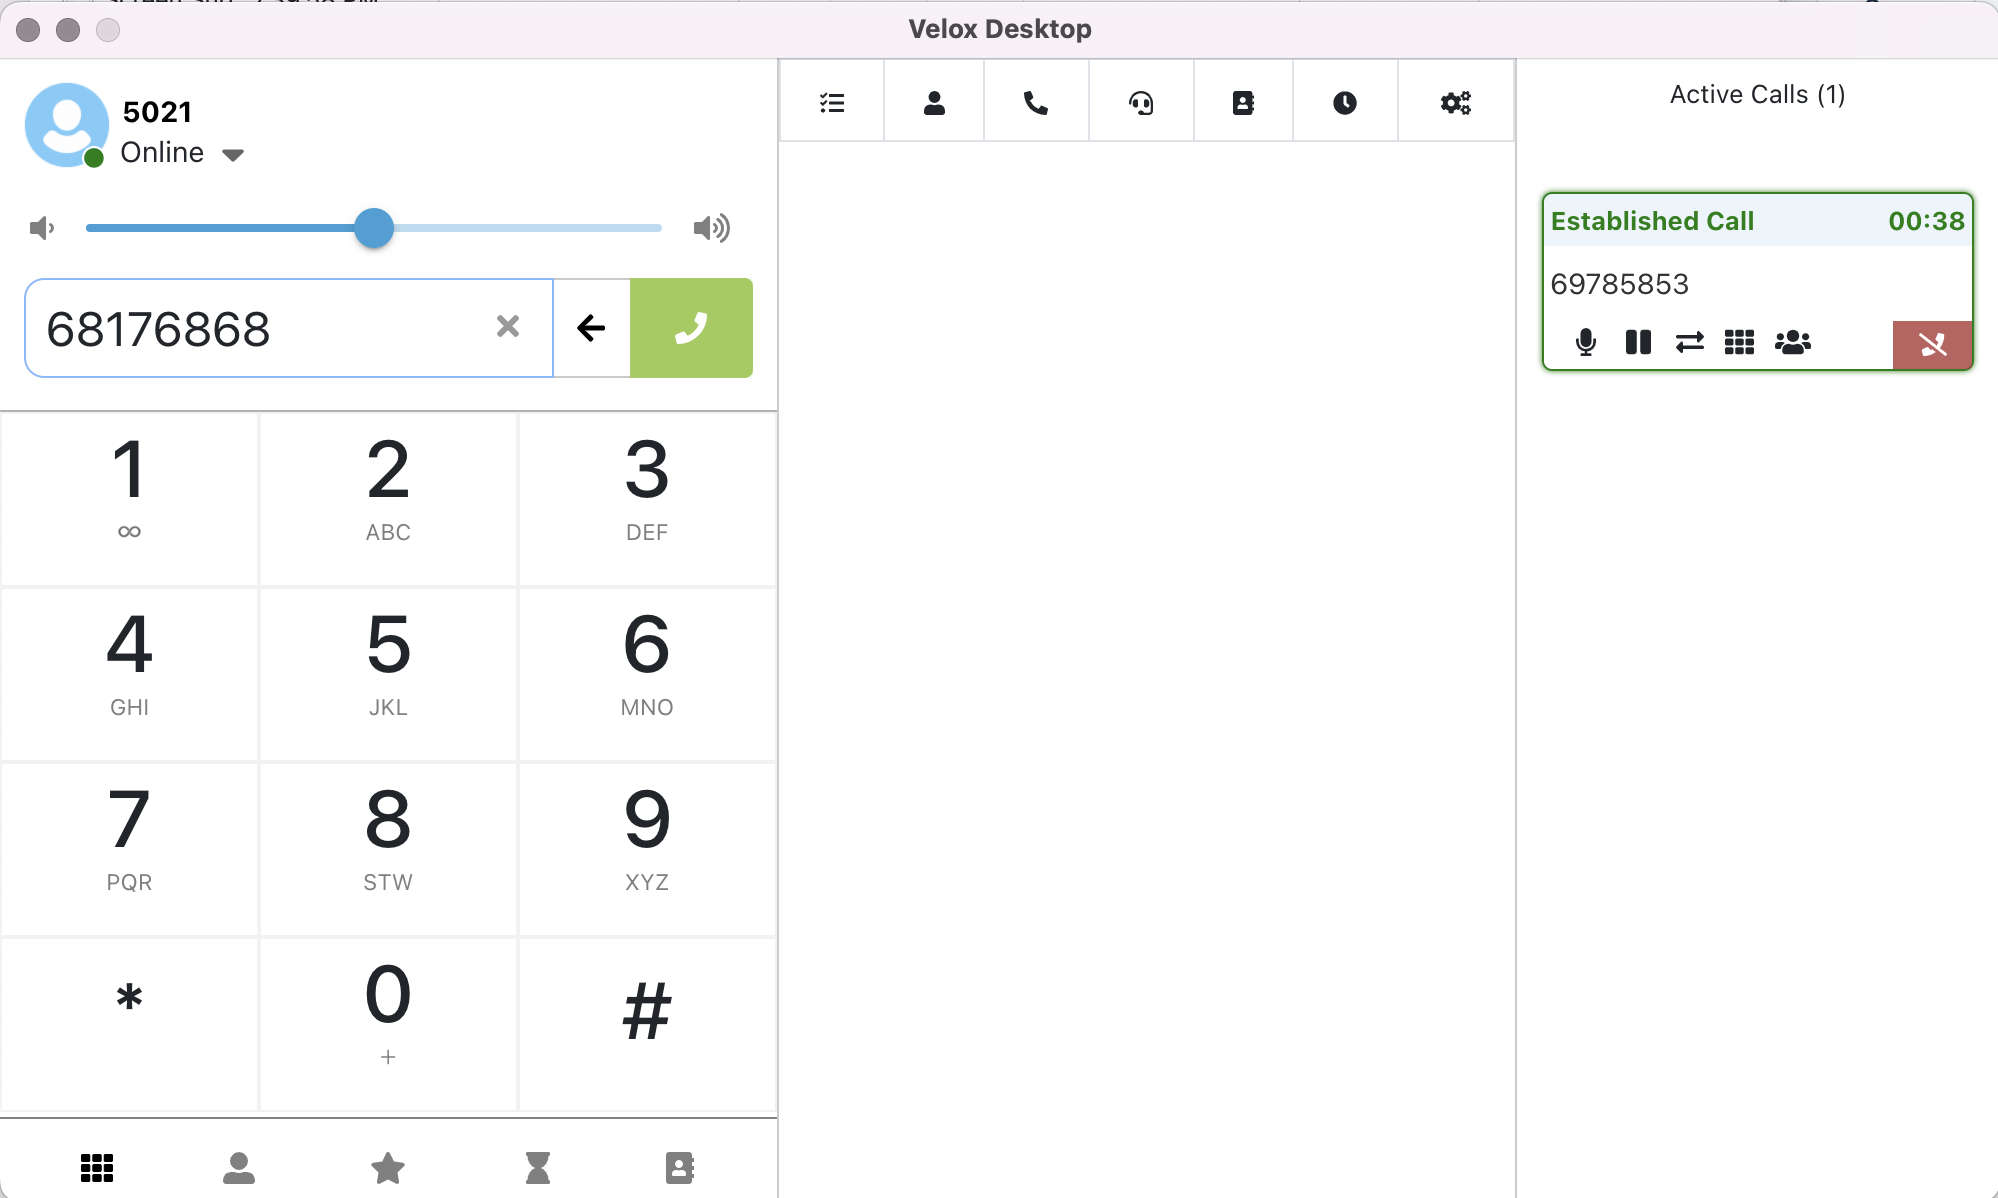Transfer the active call
The height and width of the screenshot is (1198, 1998).
[1689, 342]
